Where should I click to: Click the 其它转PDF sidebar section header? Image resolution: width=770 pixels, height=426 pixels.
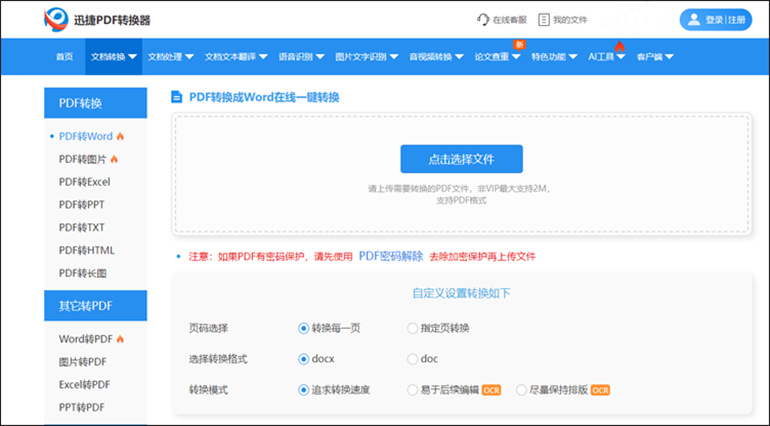95,306
